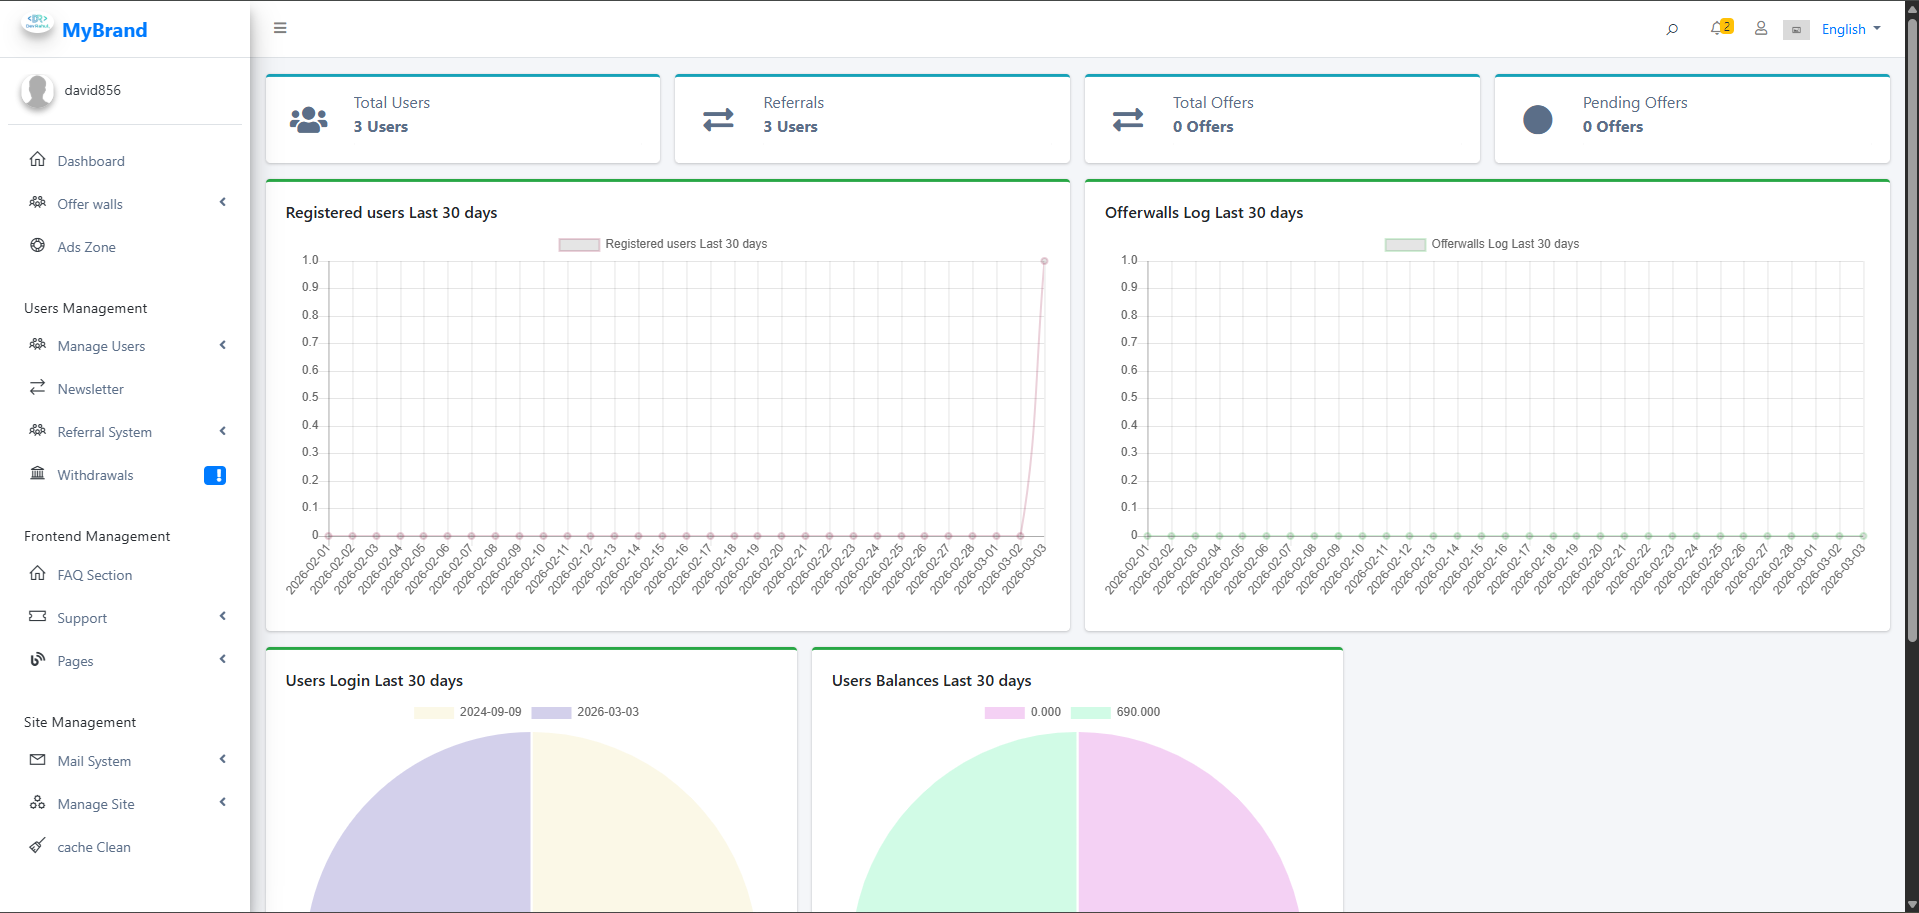Click the MyBrand logo image
This screenshot has width=1919, height=913.
(x=37, y=23)
